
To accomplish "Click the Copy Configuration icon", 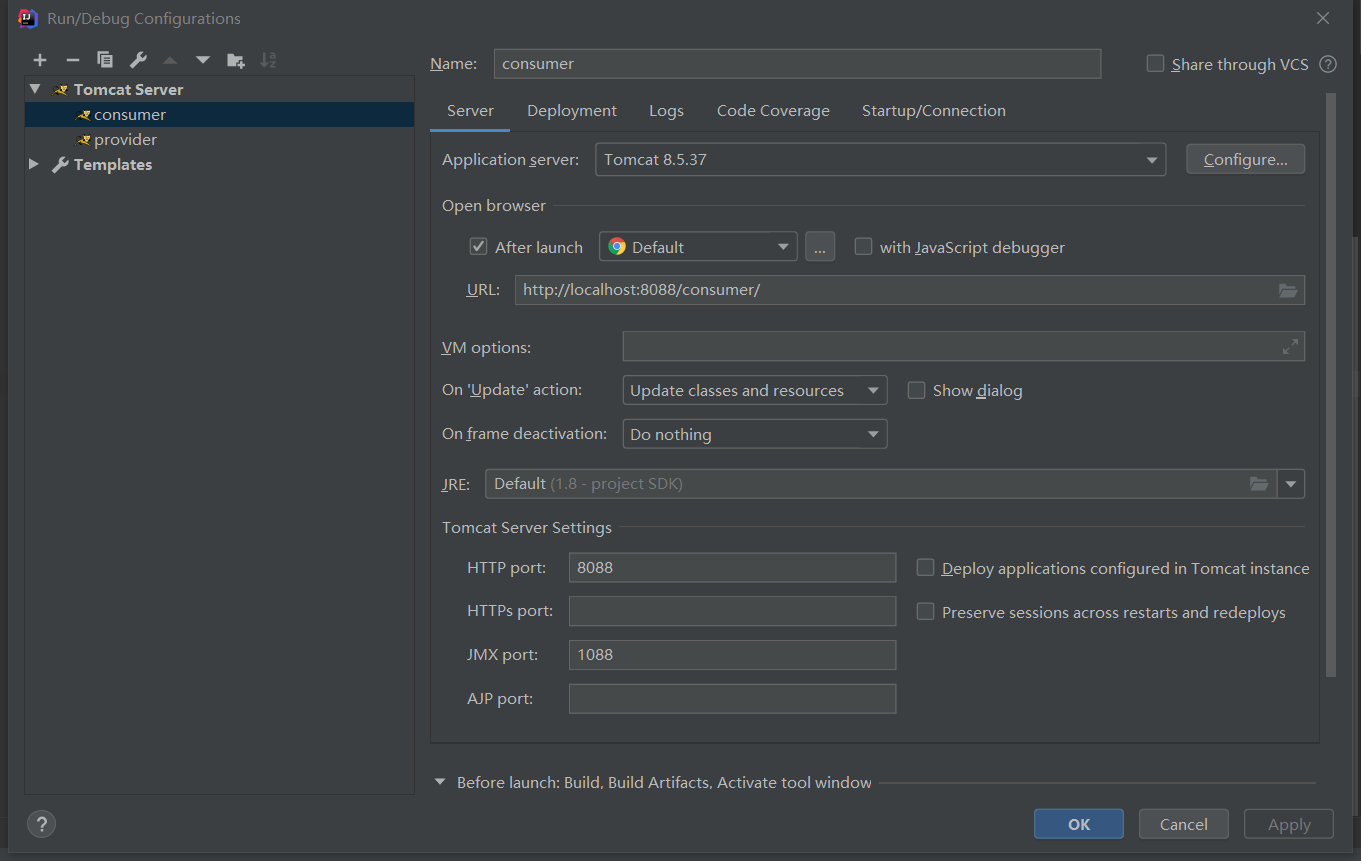I will coord(105,60).
